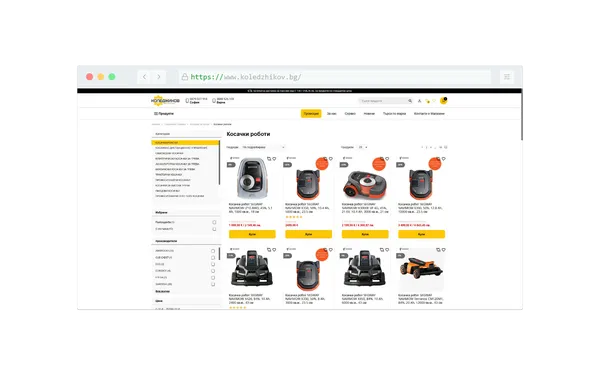Open the products-per-page dropdown showing 25

click(363, 147)
